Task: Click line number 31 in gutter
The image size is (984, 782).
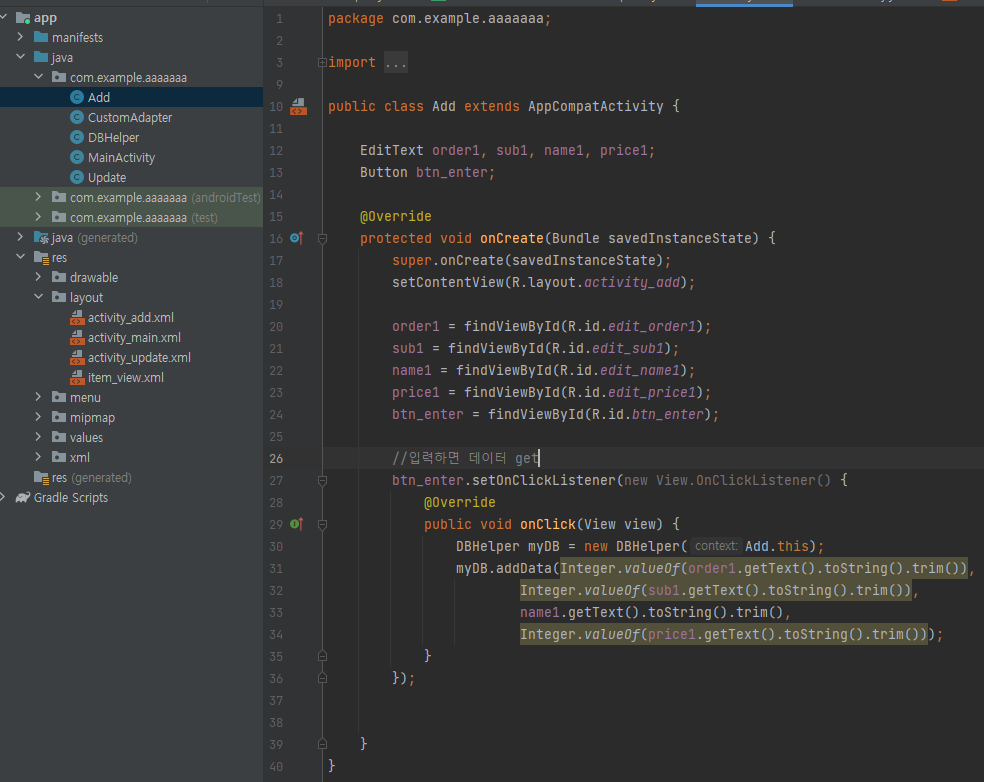Action: [x=276, y=569]
